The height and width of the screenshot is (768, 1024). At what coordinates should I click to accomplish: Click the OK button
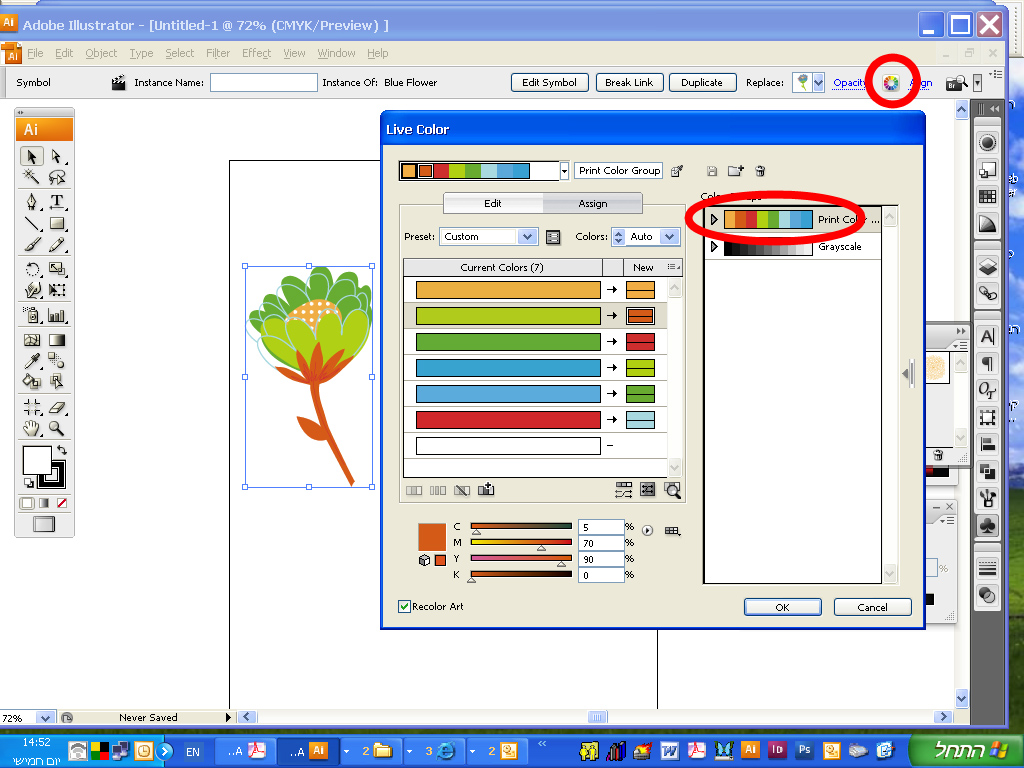click(782, 607)
